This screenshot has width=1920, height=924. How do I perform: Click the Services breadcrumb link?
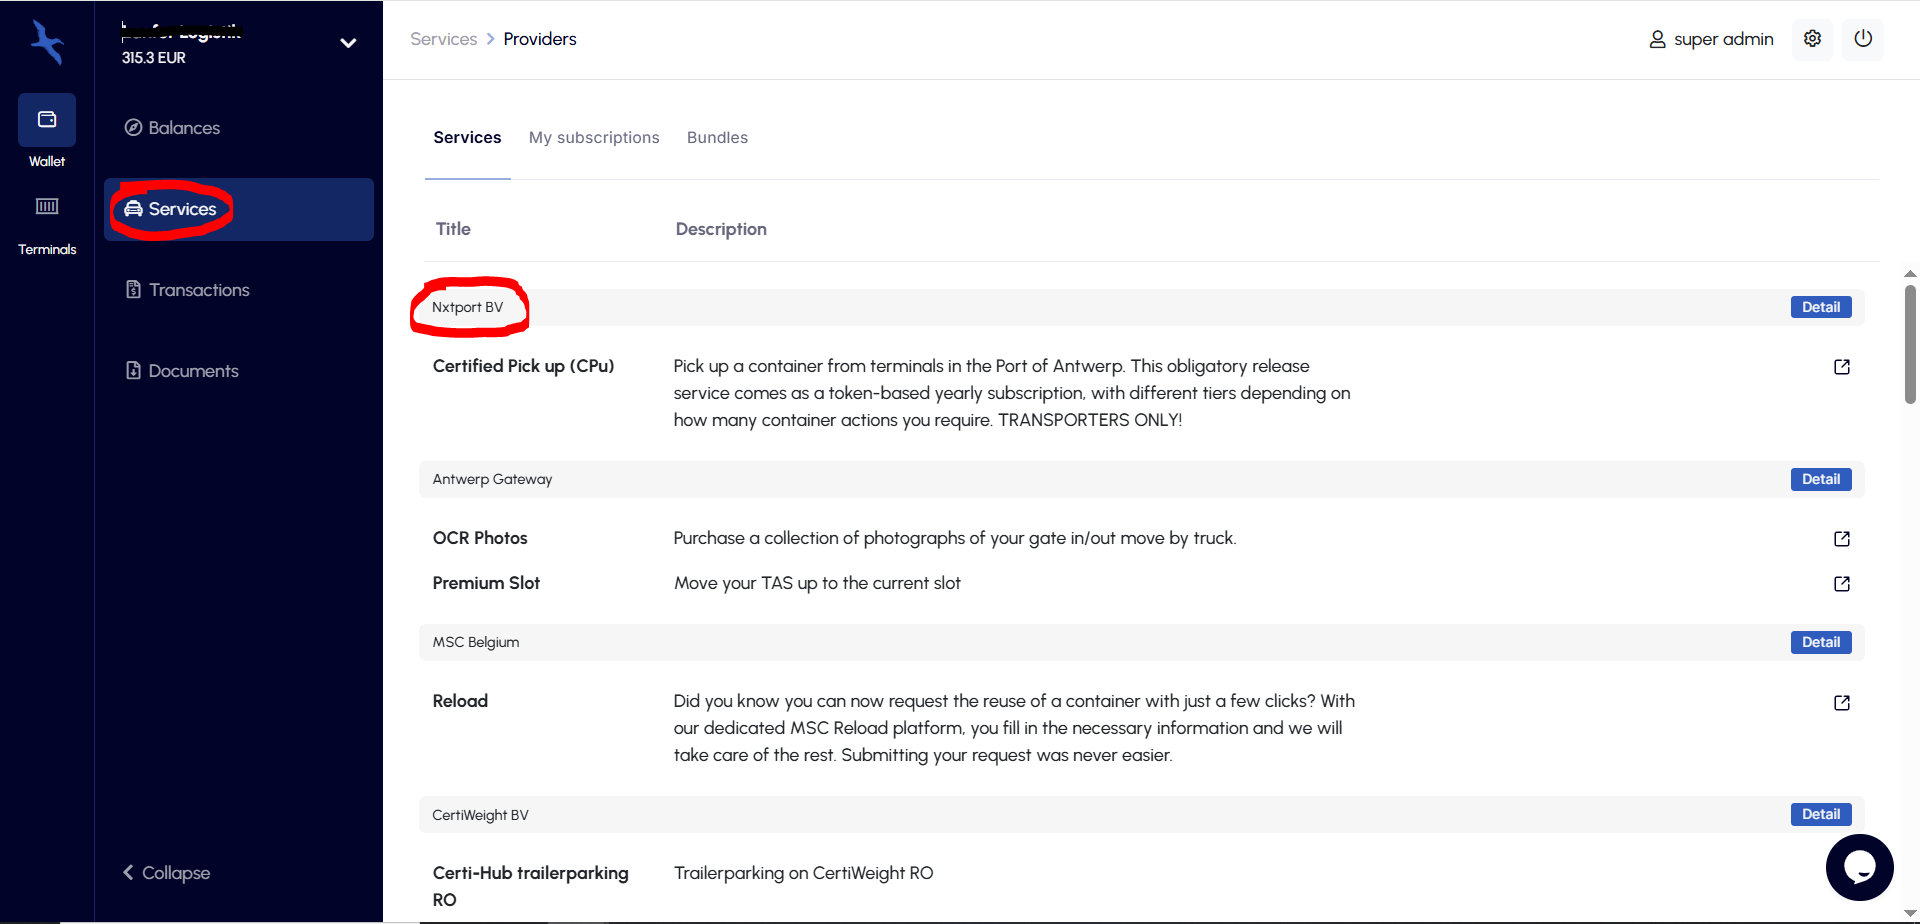click(x=444, y=39)
